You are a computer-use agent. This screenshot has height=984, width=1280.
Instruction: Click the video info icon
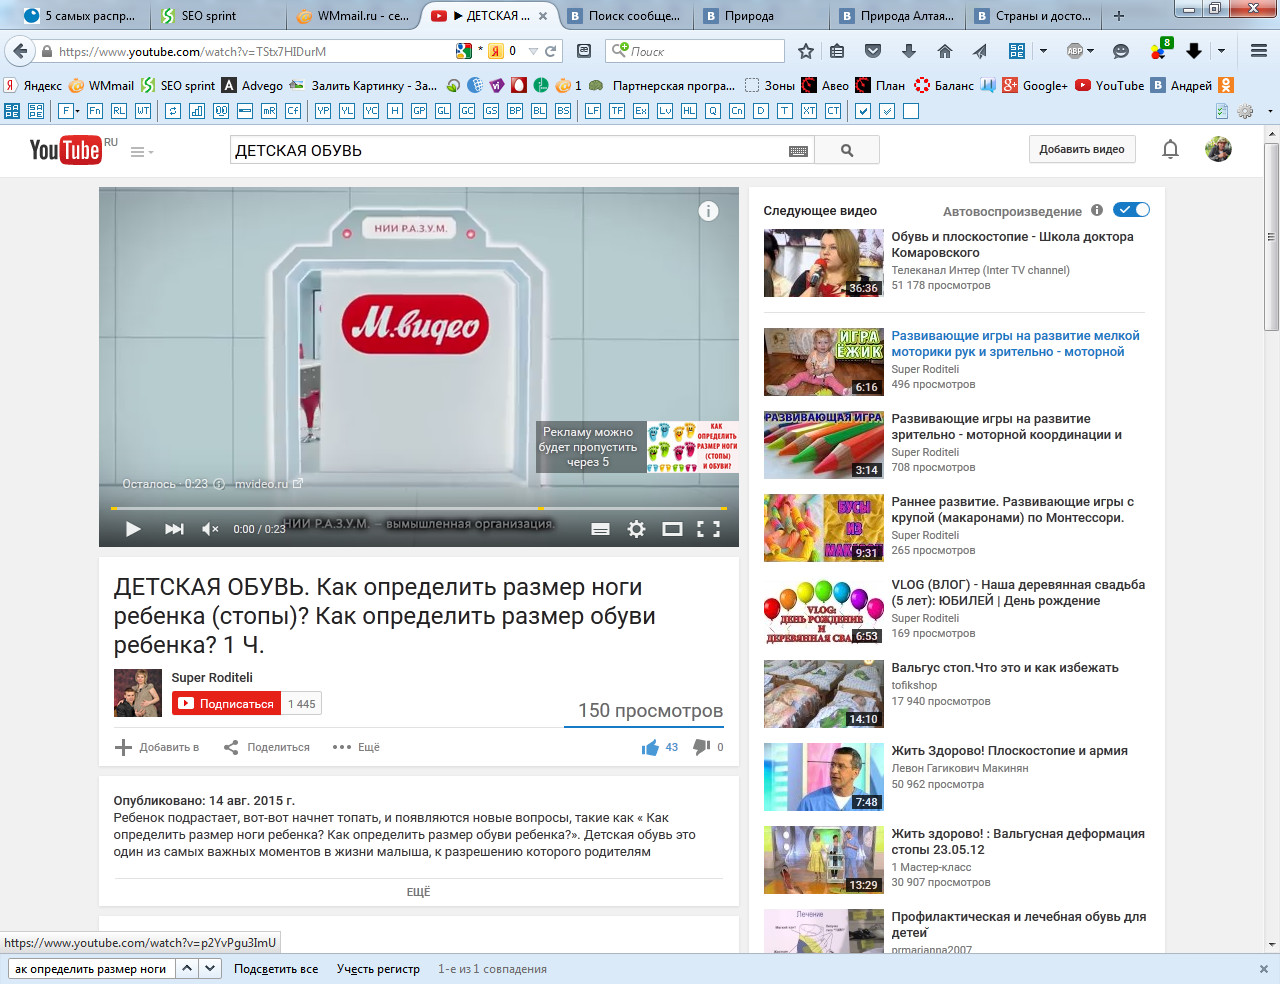coord(708,211)
